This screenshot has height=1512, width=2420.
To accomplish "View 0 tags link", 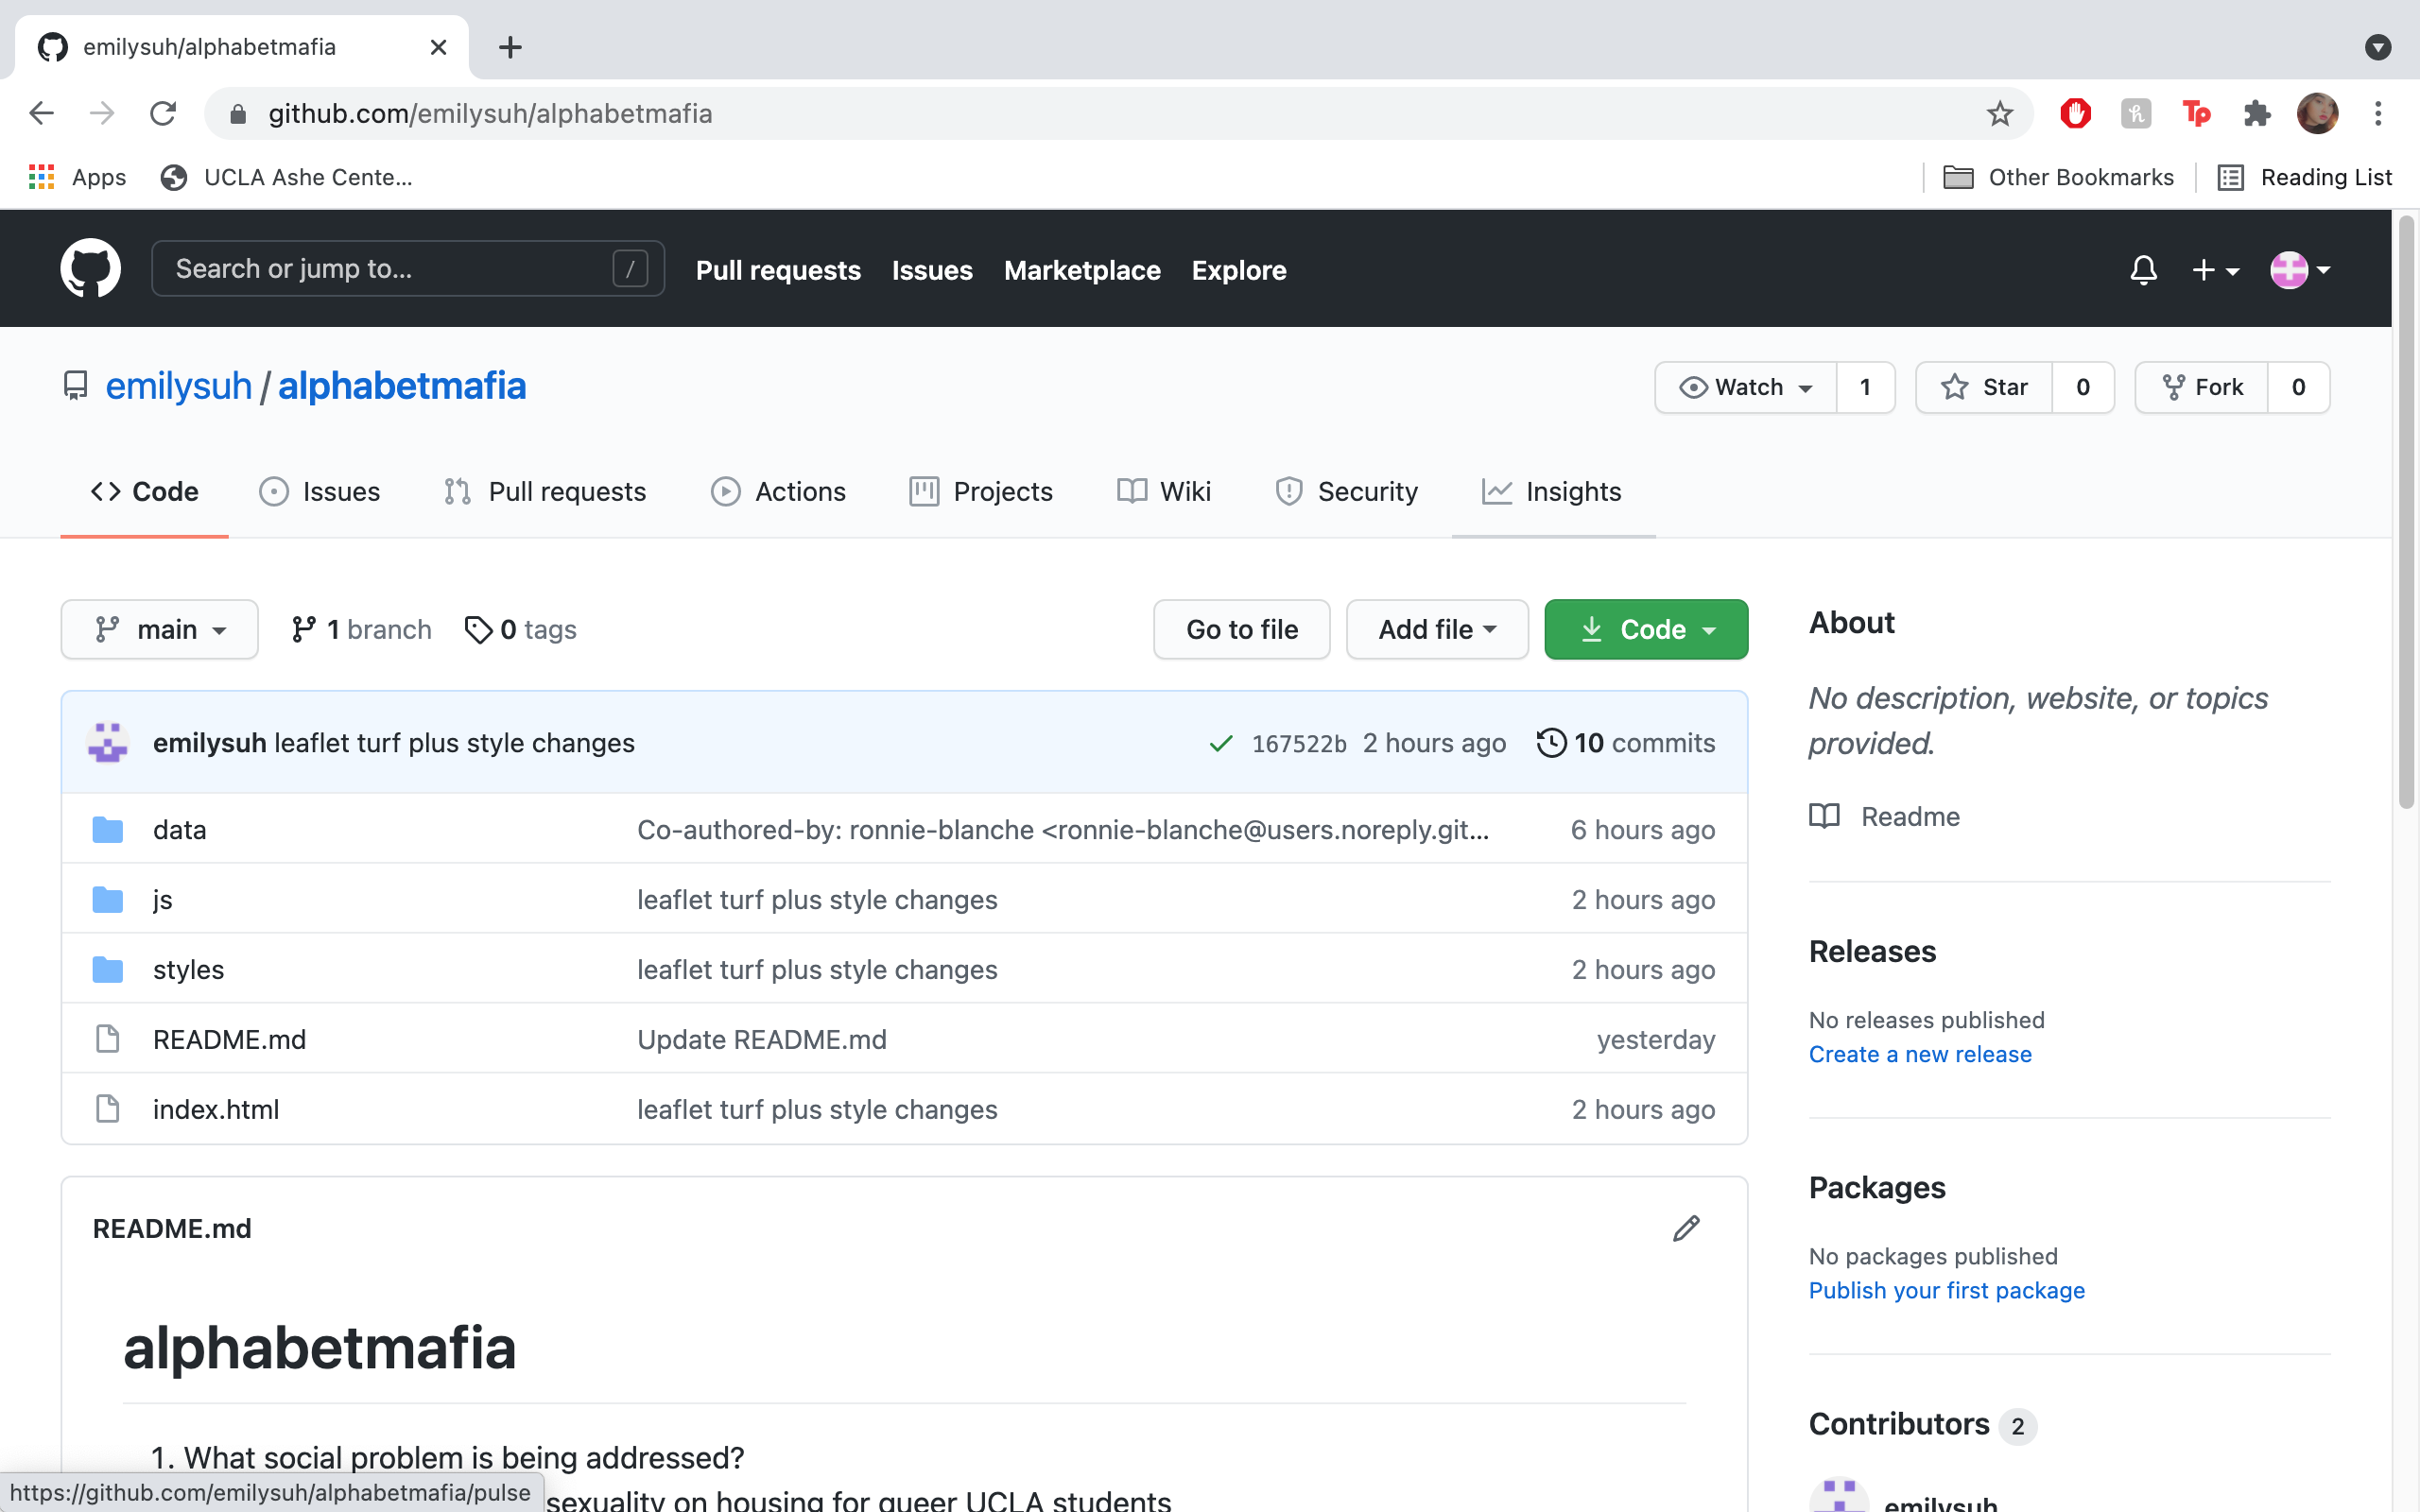I will 521,629.
